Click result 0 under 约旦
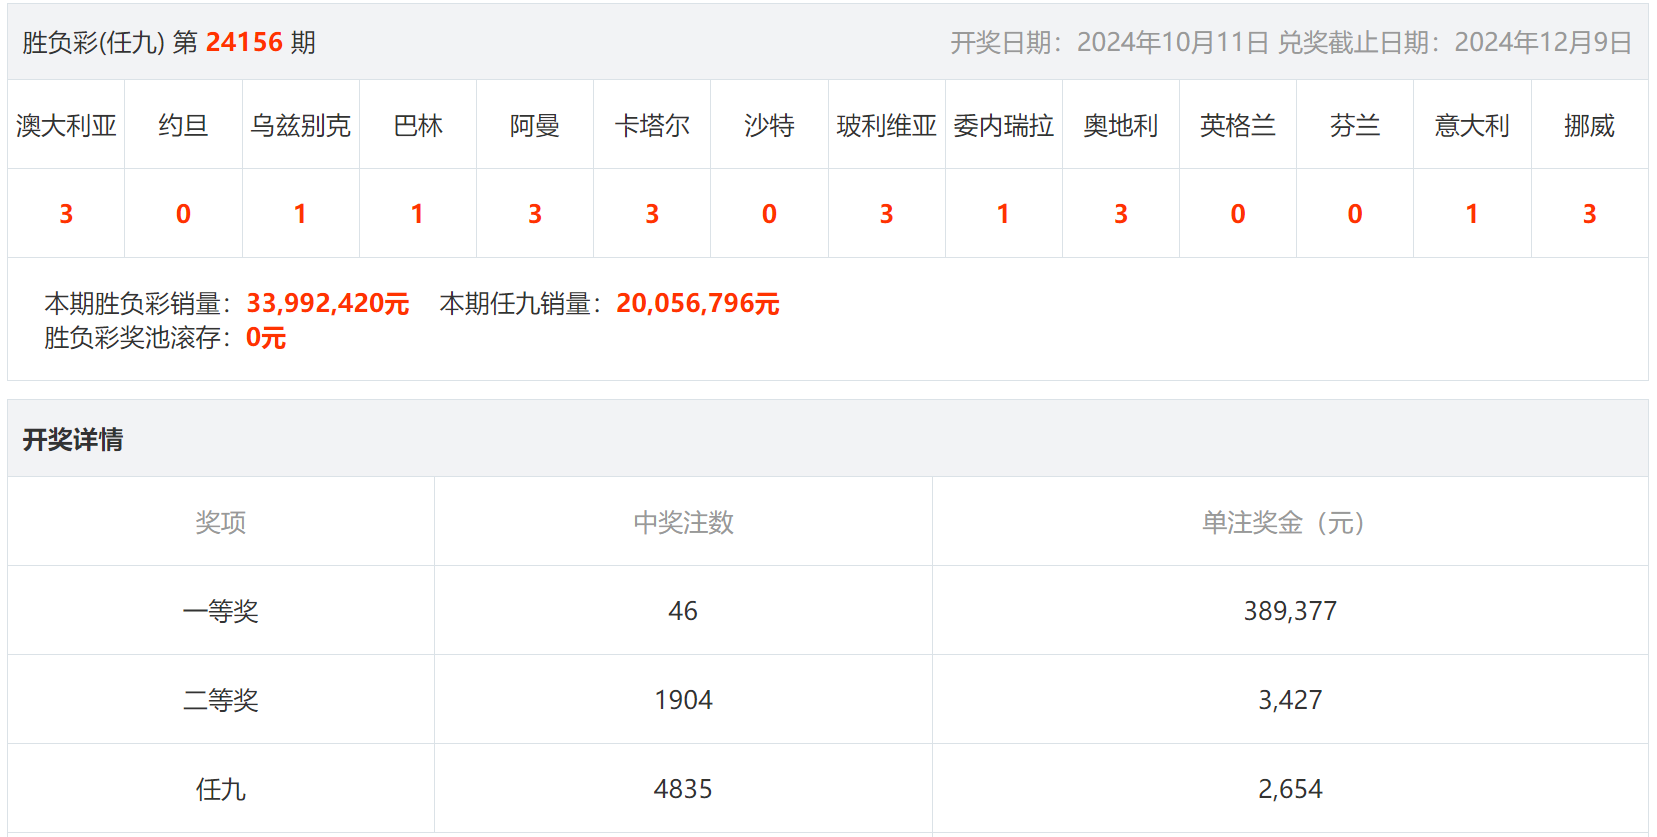This screenshot has height=837, width=1657. [183, 214]
